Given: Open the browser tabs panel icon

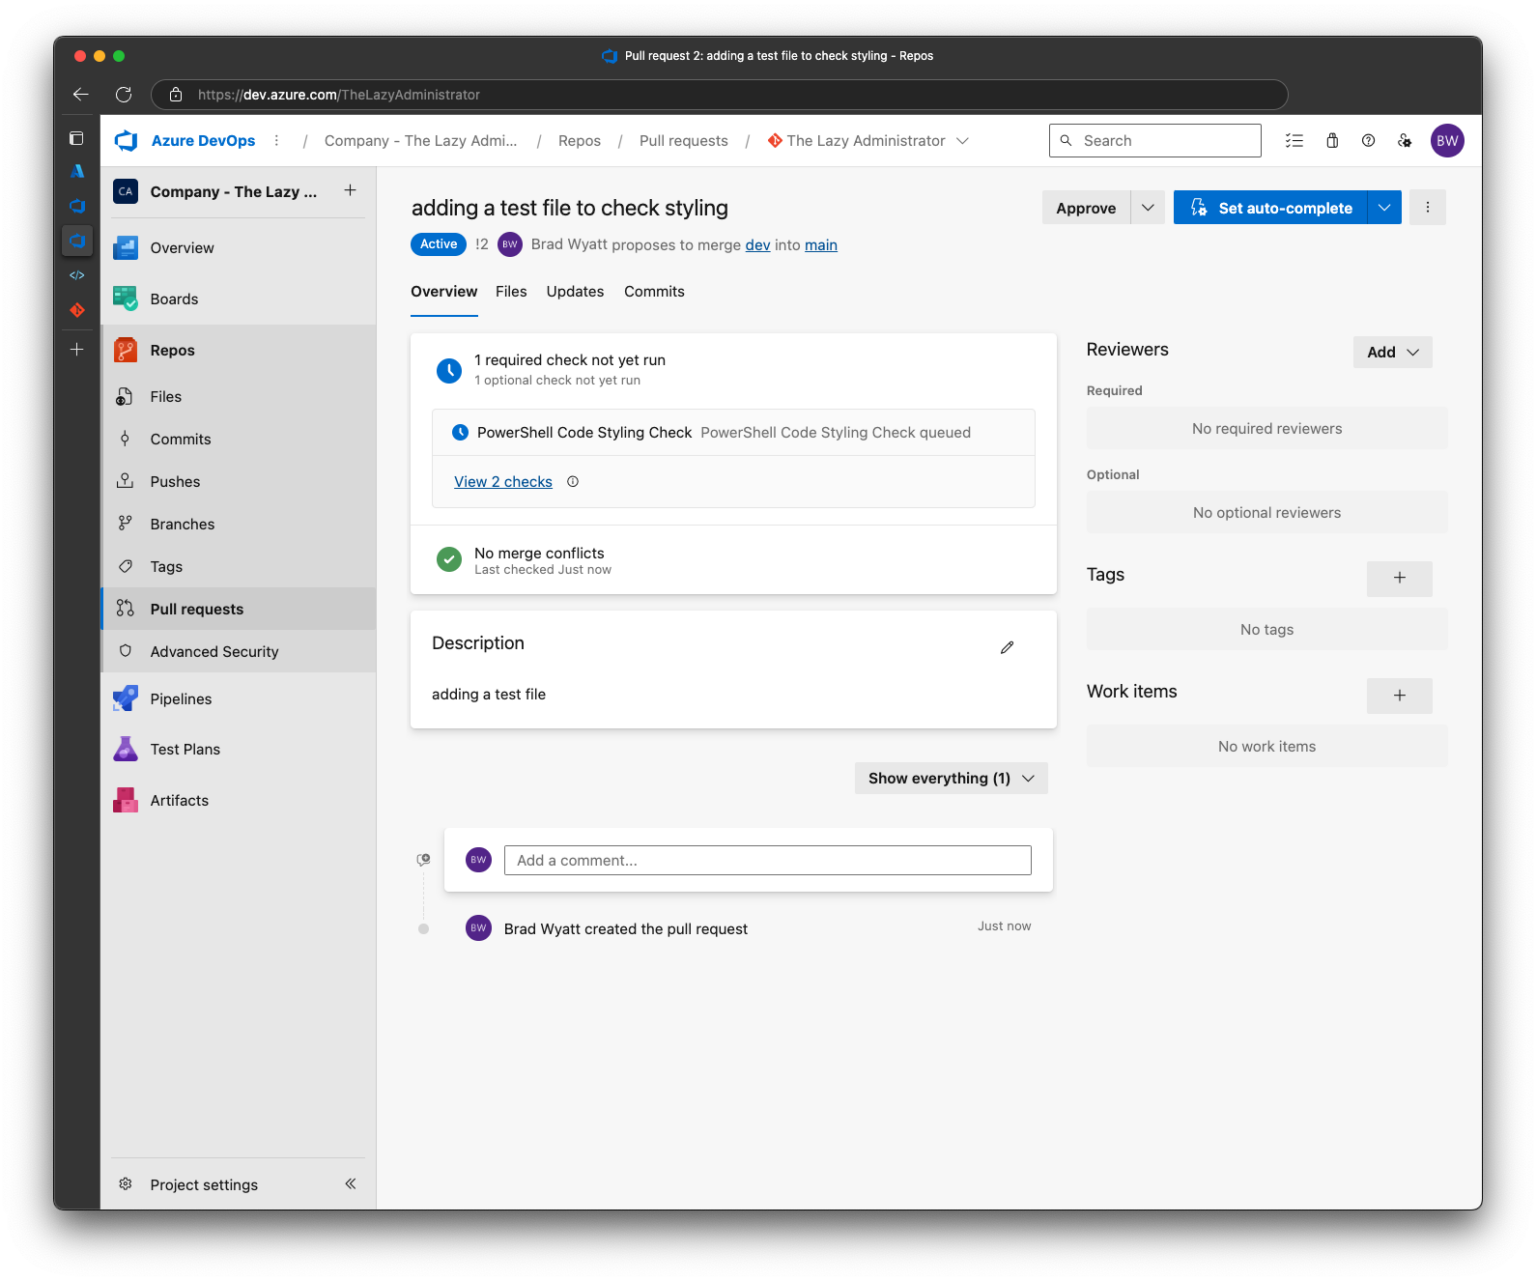Looking at the screenshot, I should (77, 138).
